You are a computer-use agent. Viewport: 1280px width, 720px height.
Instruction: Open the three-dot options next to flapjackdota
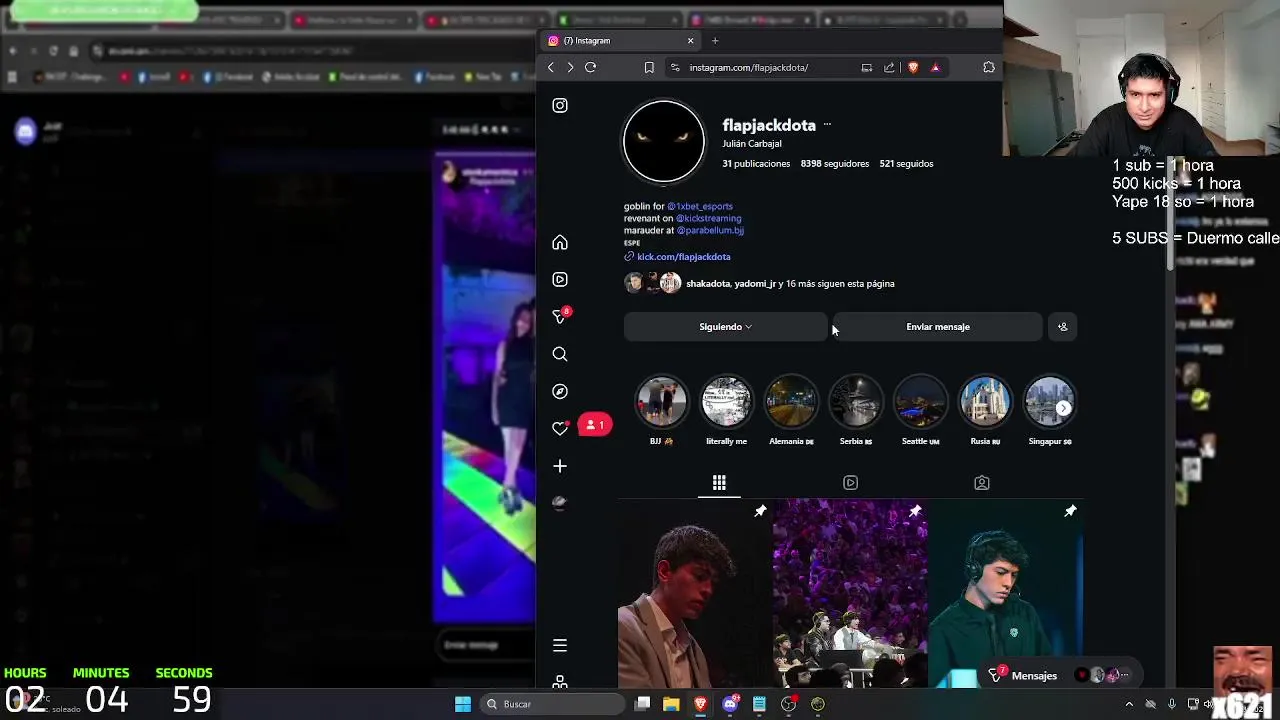click(827, 125)
